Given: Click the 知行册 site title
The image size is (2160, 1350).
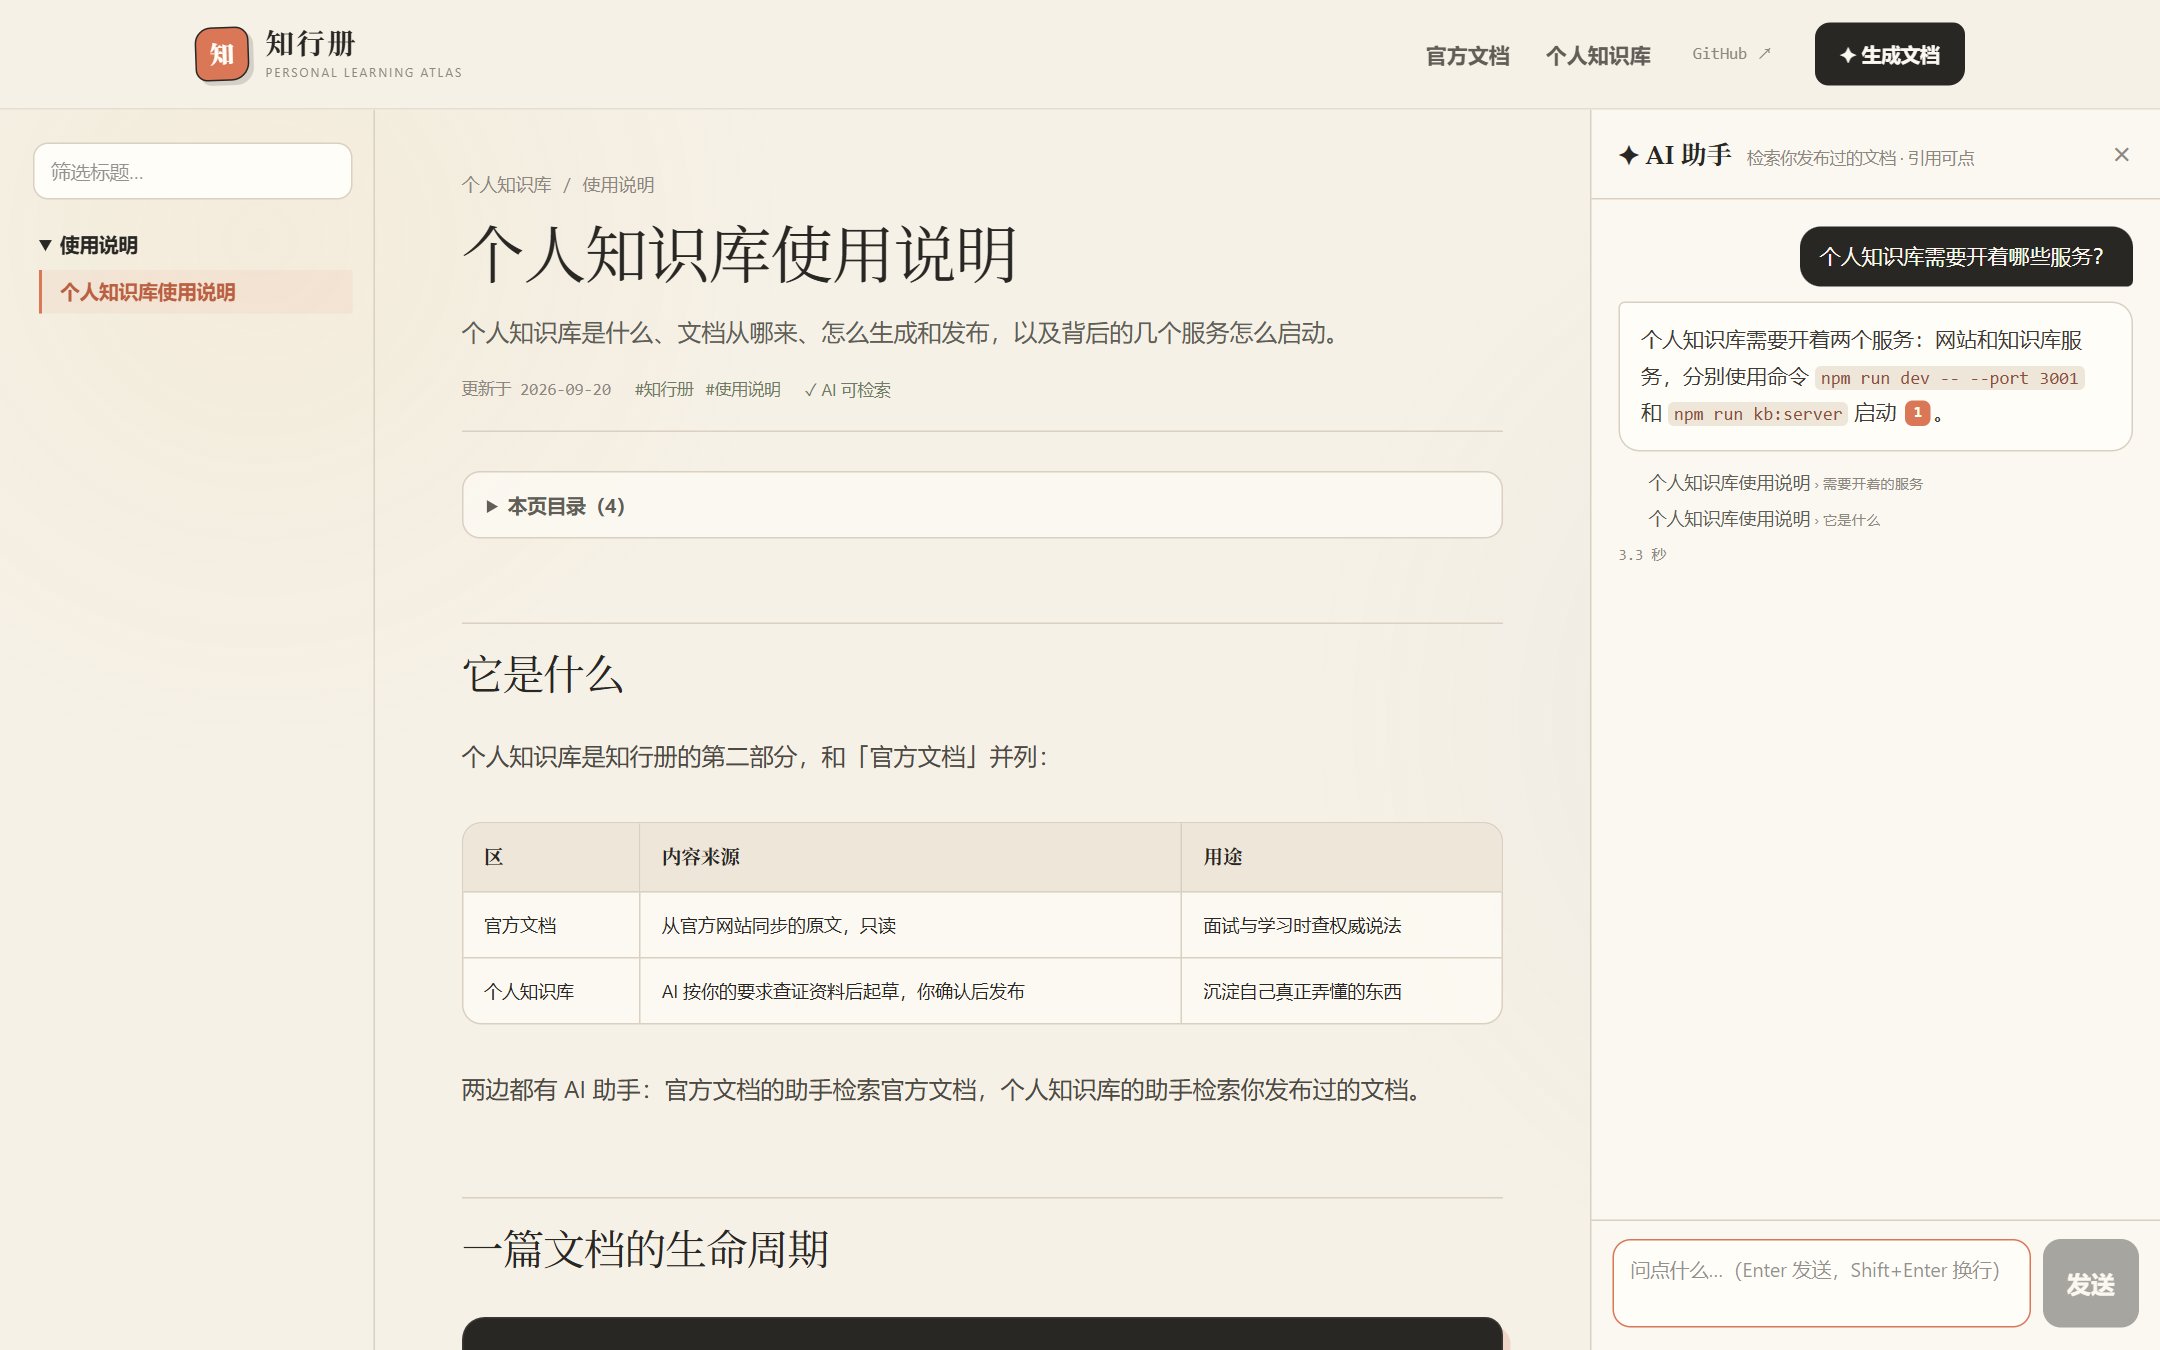Looking at the screenshot, I should (310, 44).
